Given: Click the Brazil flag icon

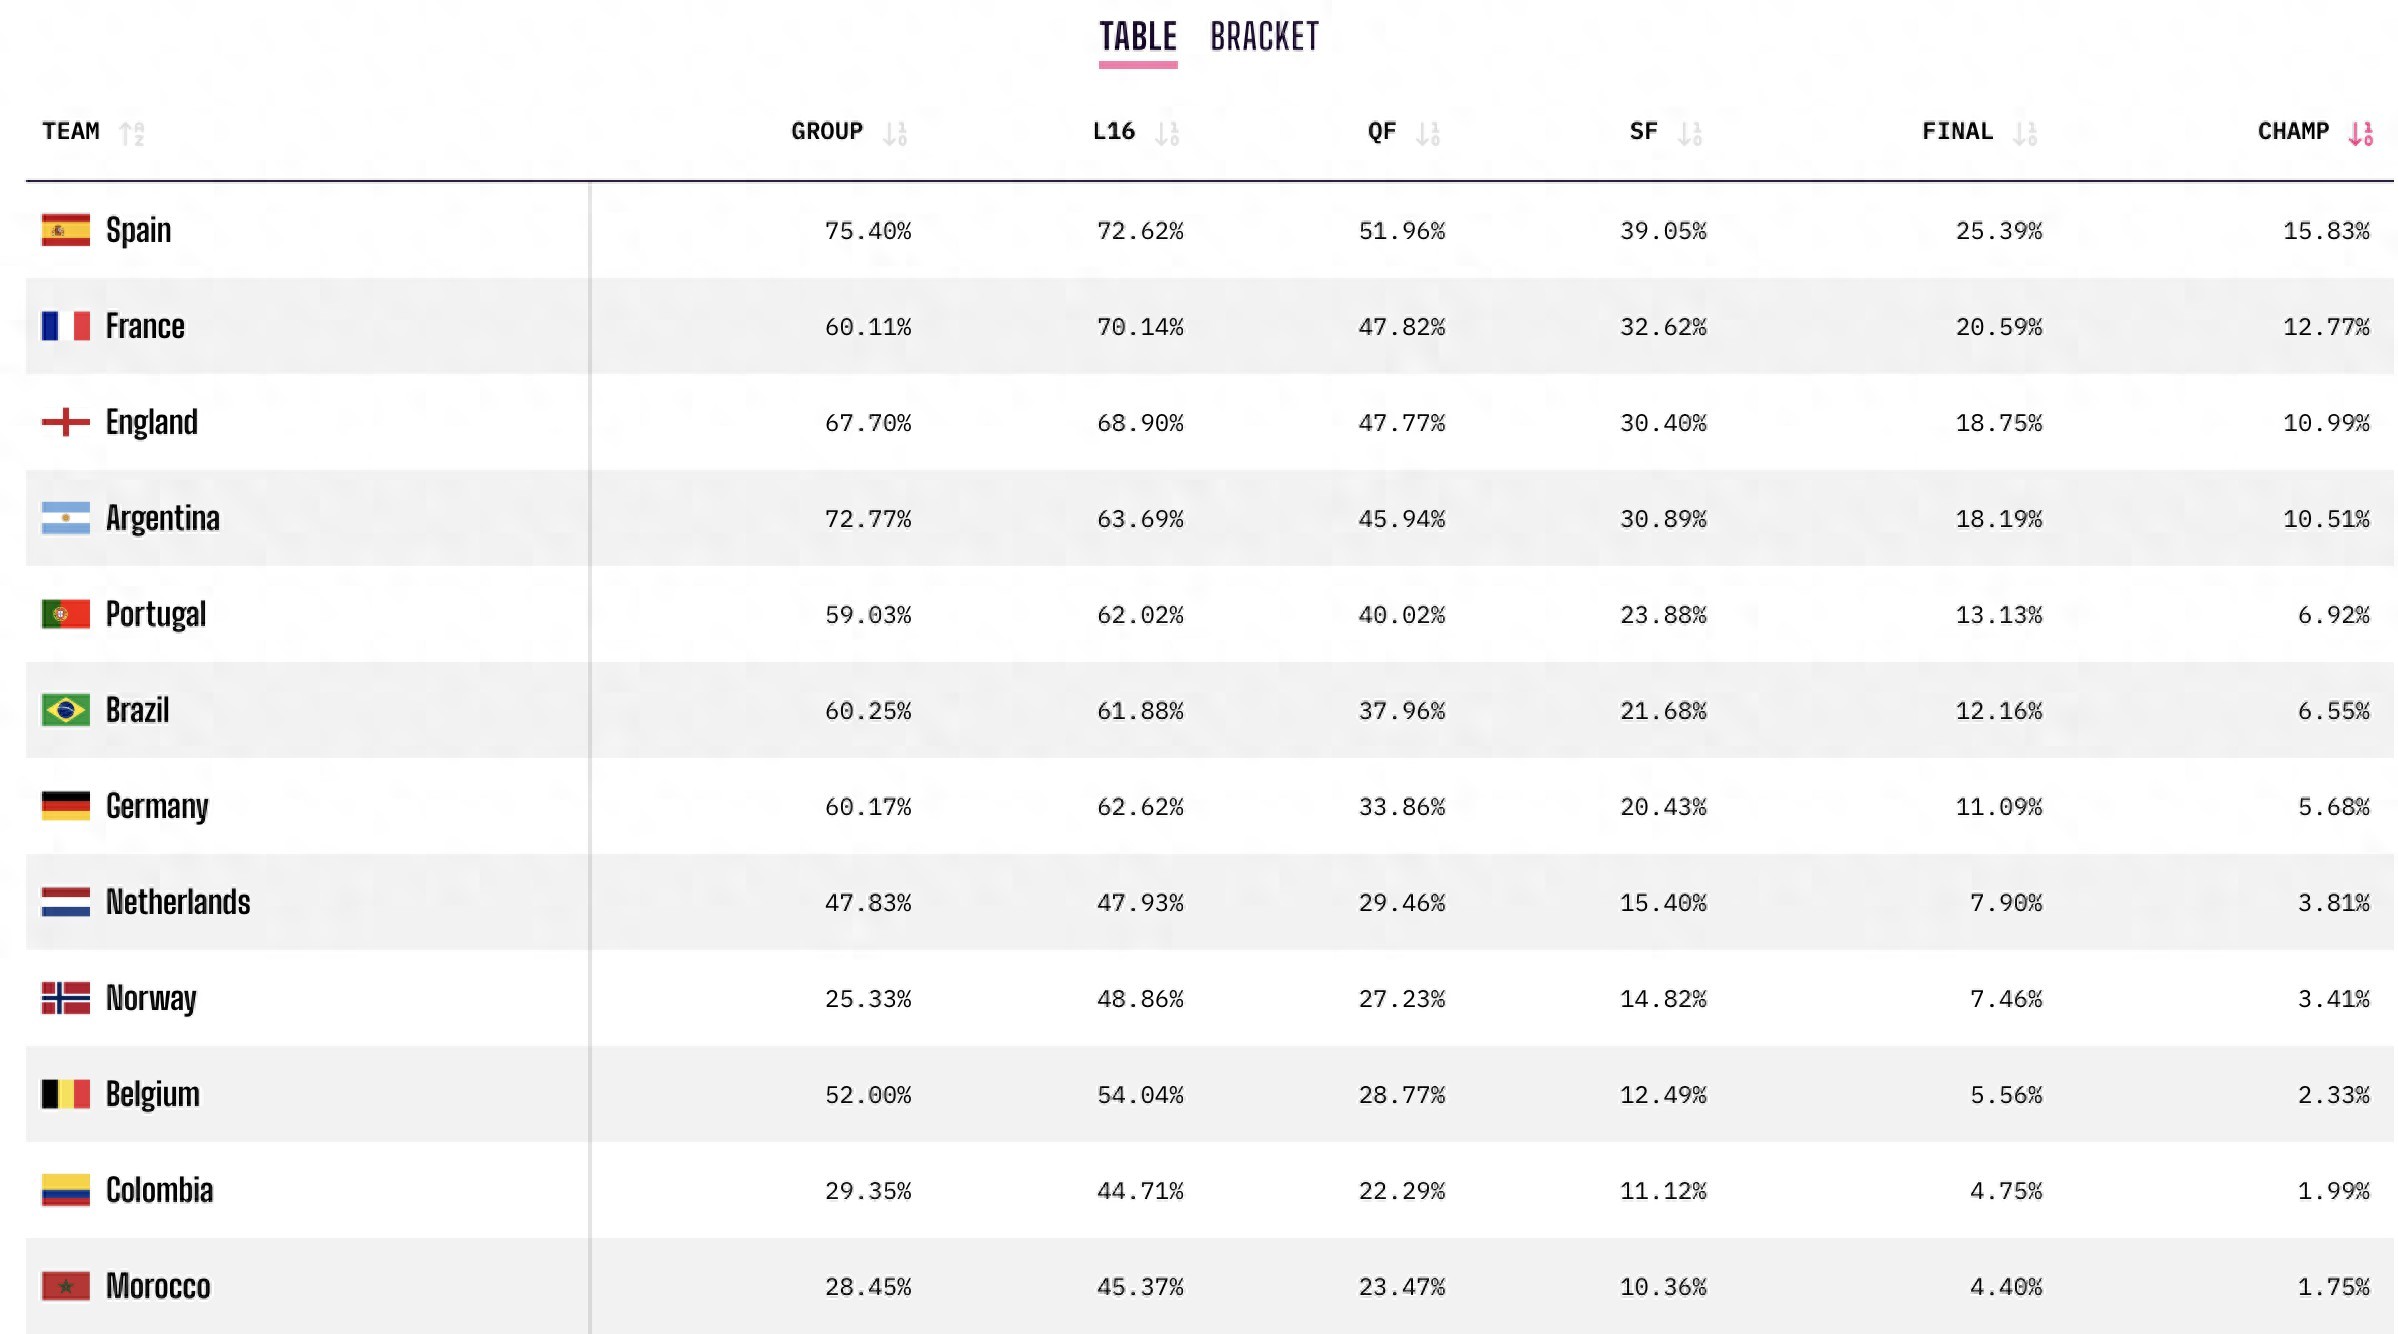Looking at the screenshot, I should tap(64, 711).
